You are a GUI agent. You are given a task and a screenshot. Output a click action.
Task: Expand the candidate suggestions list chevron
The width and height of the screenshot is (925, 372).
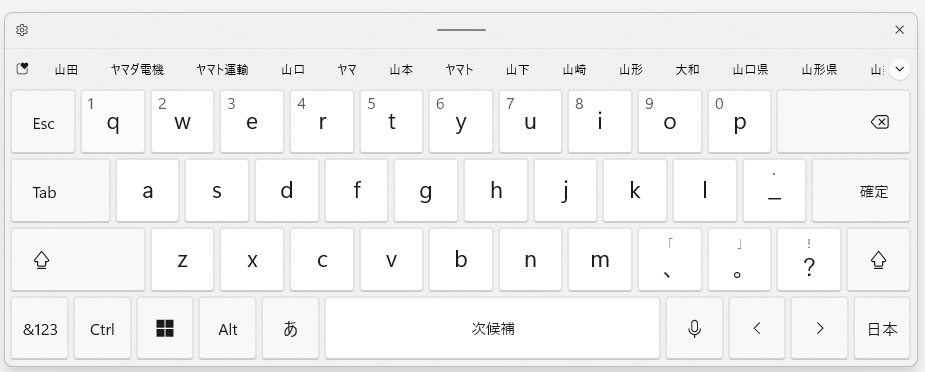pyautogui.click(x=899, y=69)
